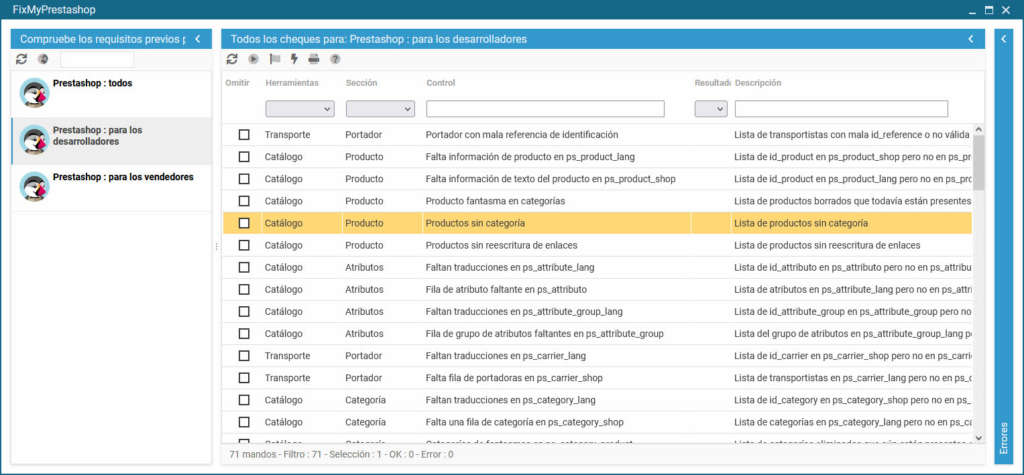Print the checks list
Image resolution: width=1024 pixels, height=475 pixels.
(x=314, y=59)
